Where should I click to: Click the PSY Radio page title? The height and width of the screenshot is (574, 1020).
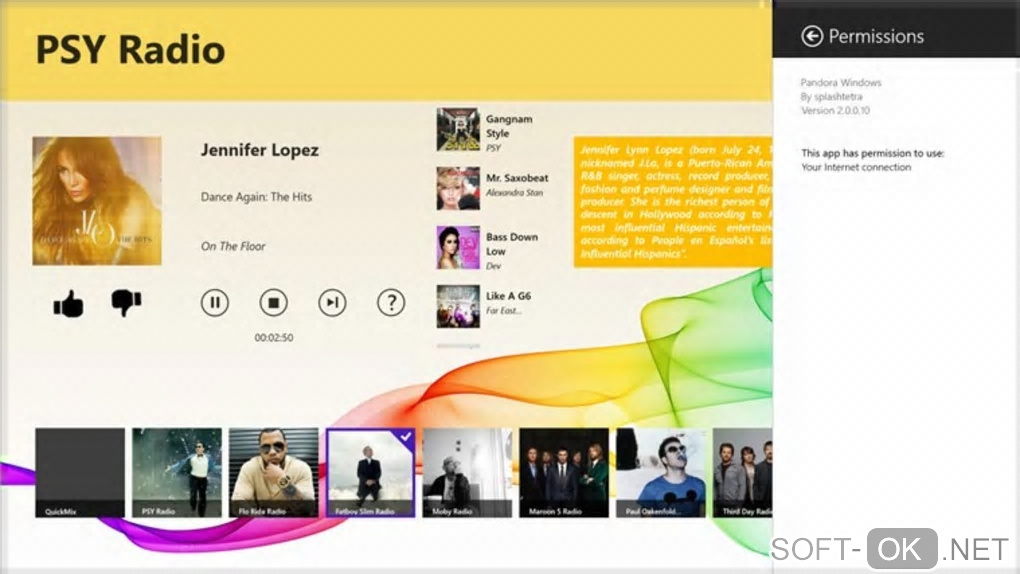[131, 49]
